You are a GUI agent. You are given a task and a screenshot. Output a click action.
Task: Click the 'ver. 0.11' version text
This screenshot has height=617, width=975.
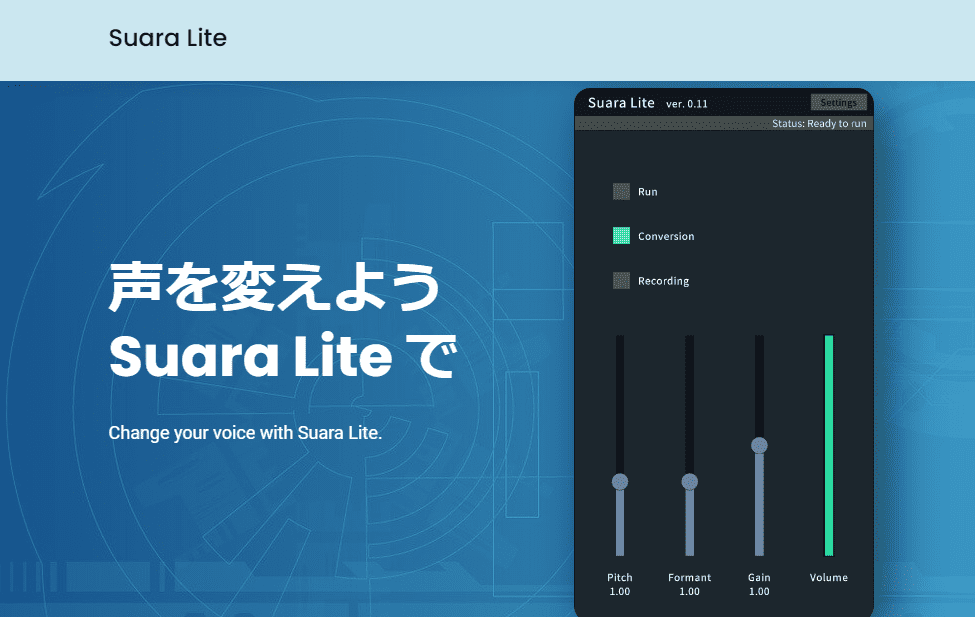point(687,104)
